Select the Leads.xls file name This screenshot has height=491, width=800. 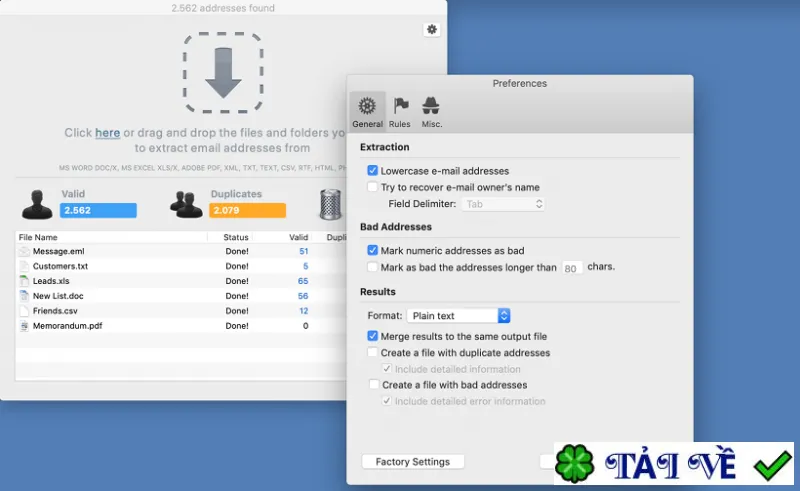(x=51, y=281)
